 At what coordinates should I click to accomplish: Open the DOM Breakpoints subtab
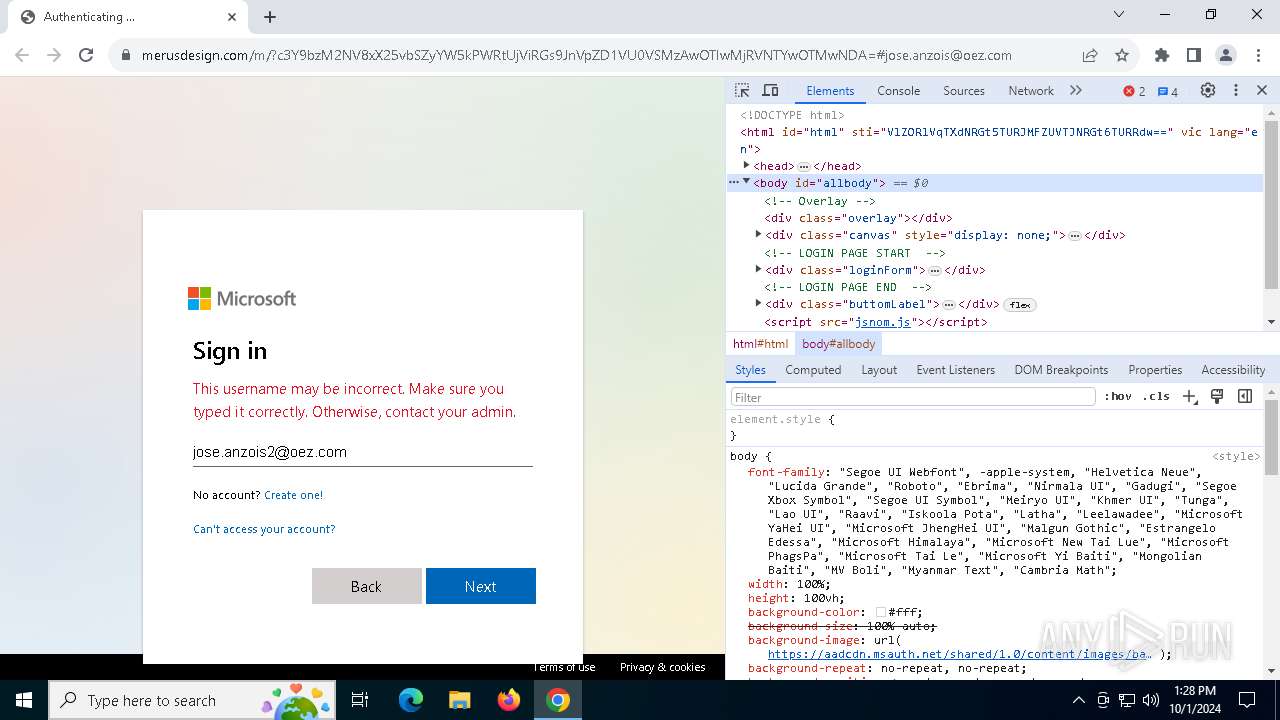tap(1061, 370)
